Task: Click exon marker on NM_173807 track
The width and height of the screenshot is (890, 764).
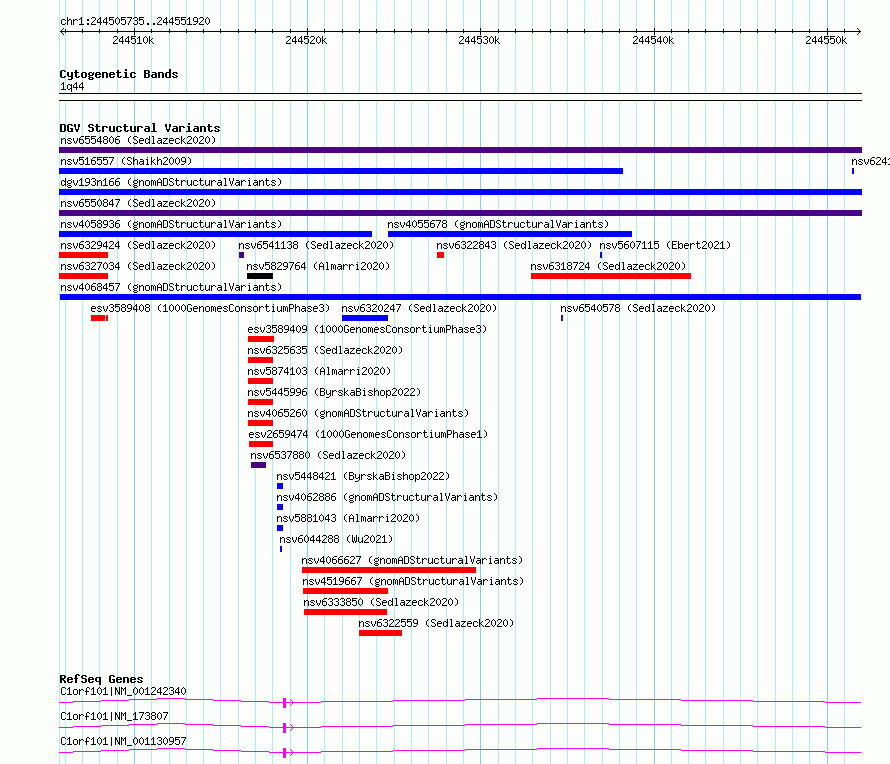Action: 284,728
